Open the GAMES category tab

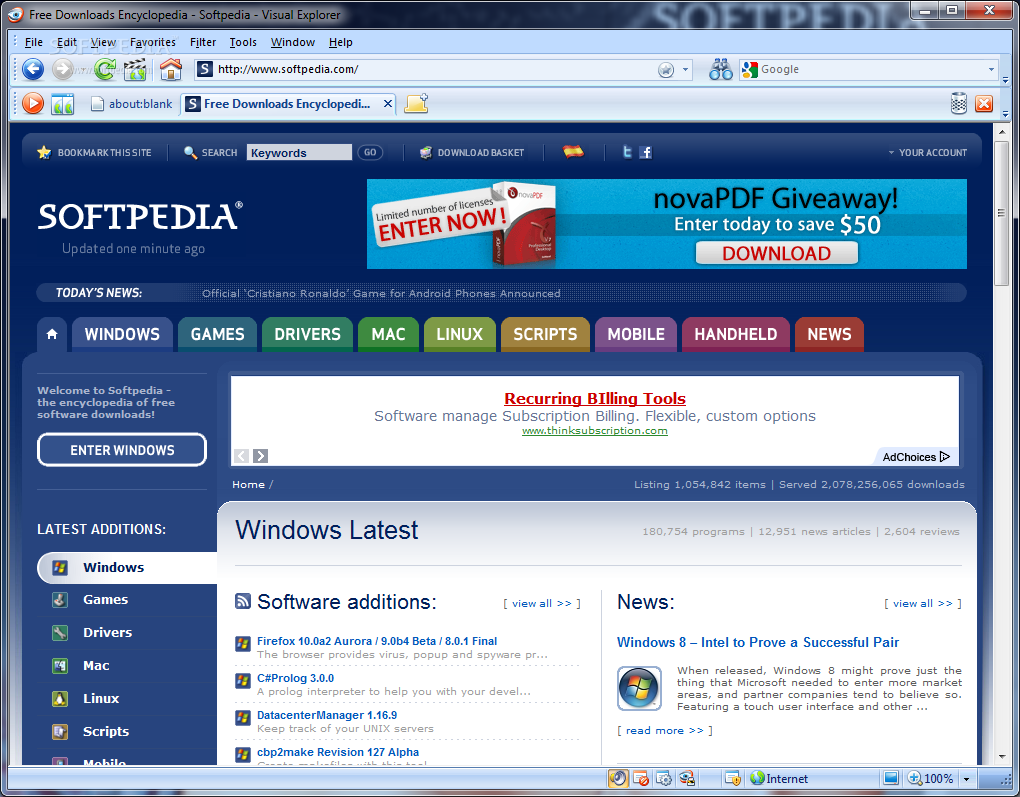(x=217, y=334)
